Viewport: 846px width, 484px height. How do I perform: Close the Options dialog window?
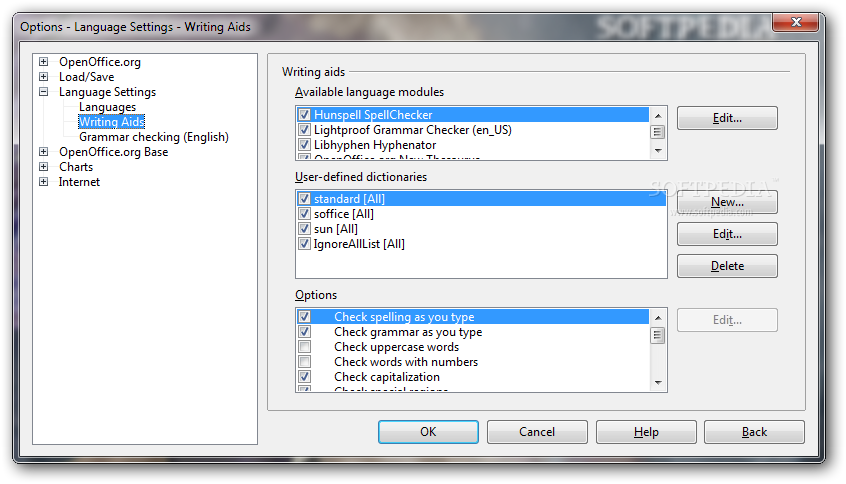796,22
